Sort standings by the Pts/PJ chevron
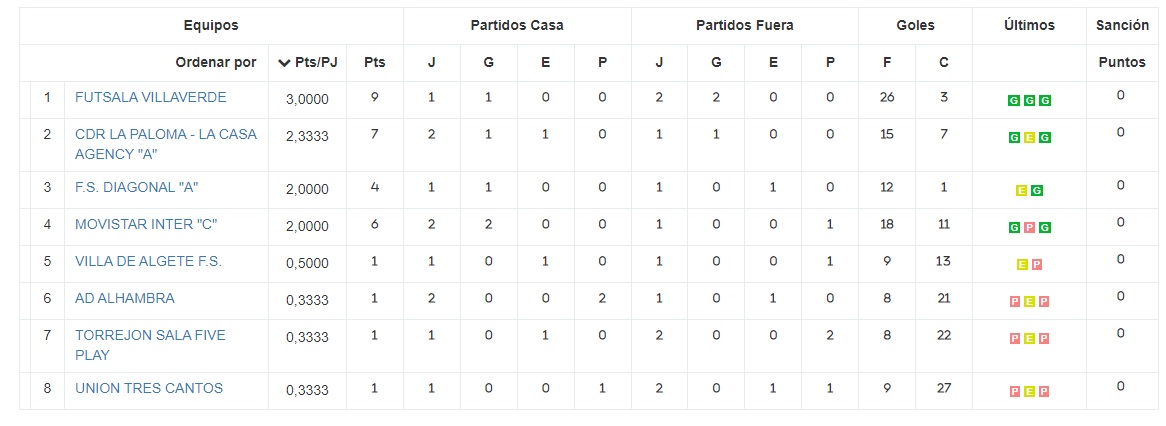This screenshot has width=1166, height=426. pyautogui.click(x=285, y=63)
